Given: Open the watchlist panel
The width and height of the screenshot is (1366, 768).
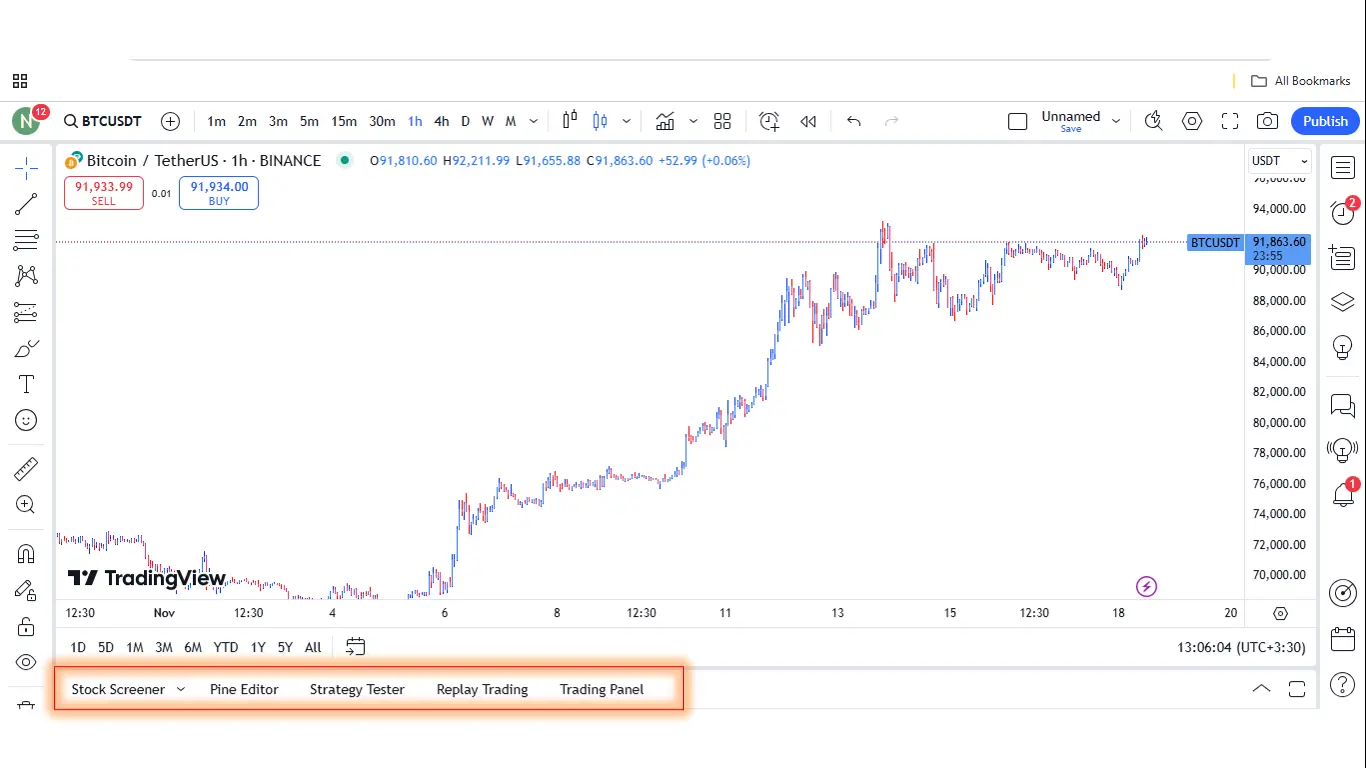Looking at the screenshot, I should point(1343,168).
